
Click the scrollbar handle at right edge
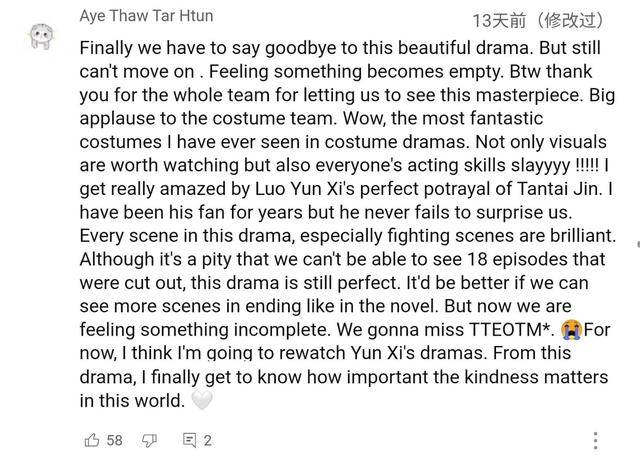click(638, 244)
